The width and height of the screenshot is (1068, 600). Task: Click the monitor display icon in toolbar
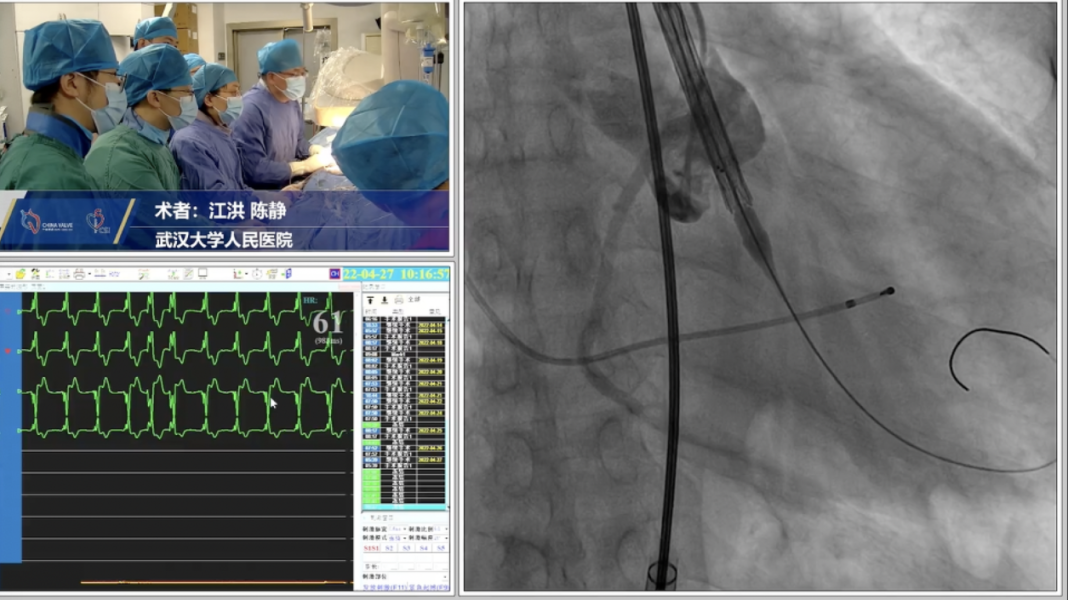pos(203,274)
